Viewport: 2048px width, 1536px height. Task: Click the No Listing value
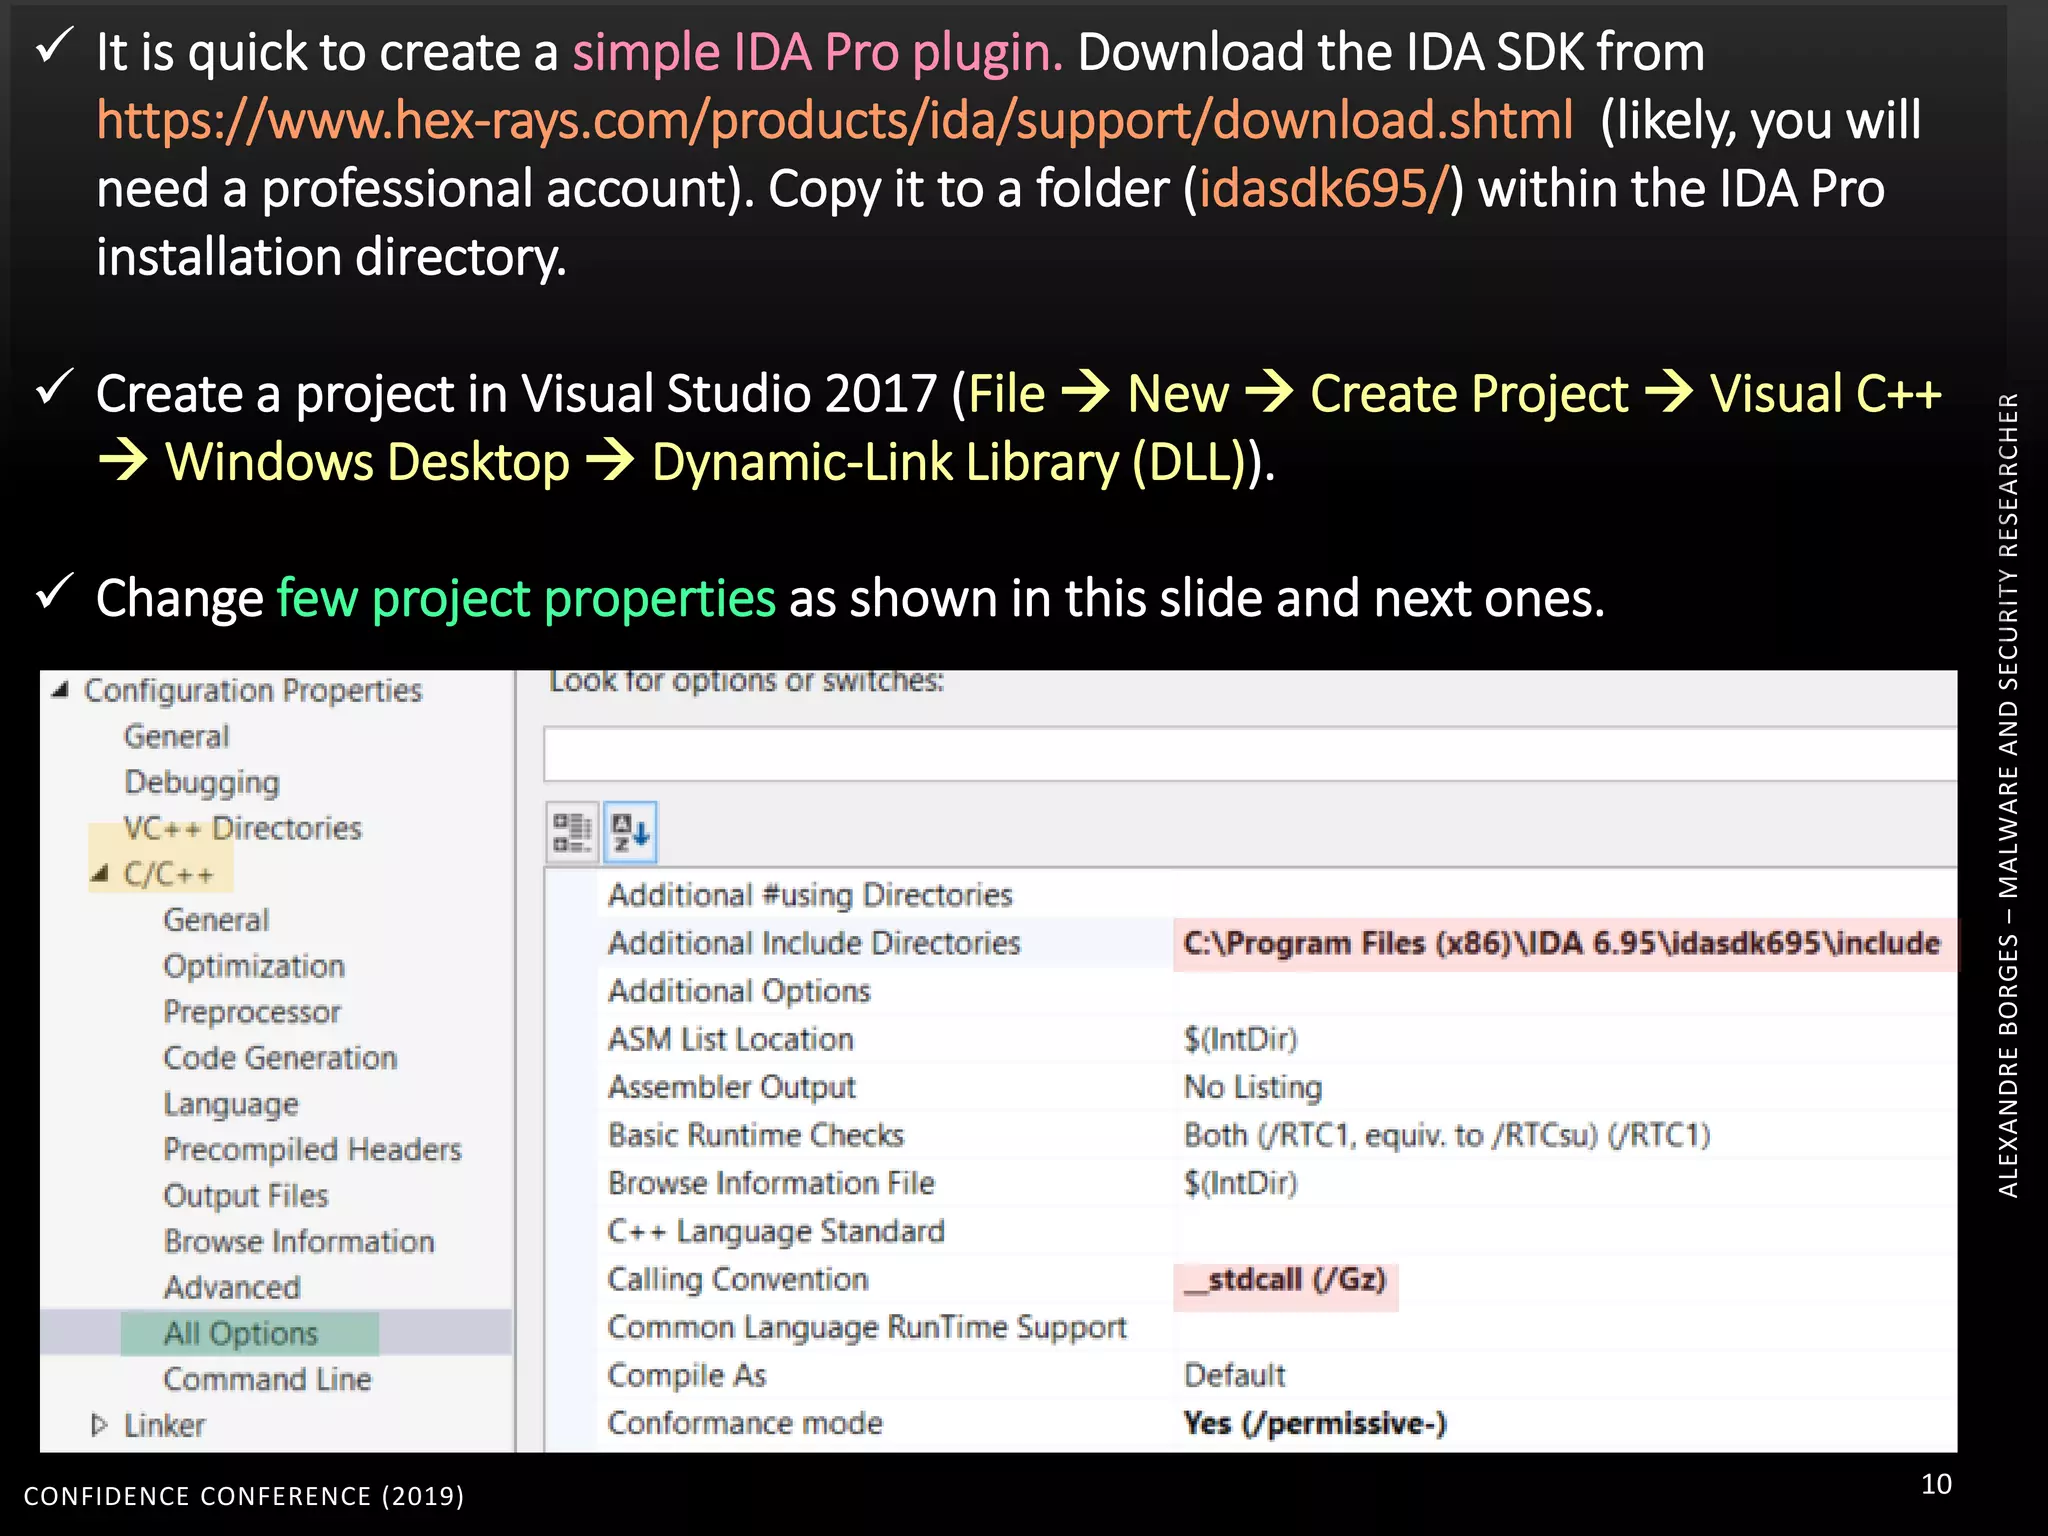tap(1252, 1087)
